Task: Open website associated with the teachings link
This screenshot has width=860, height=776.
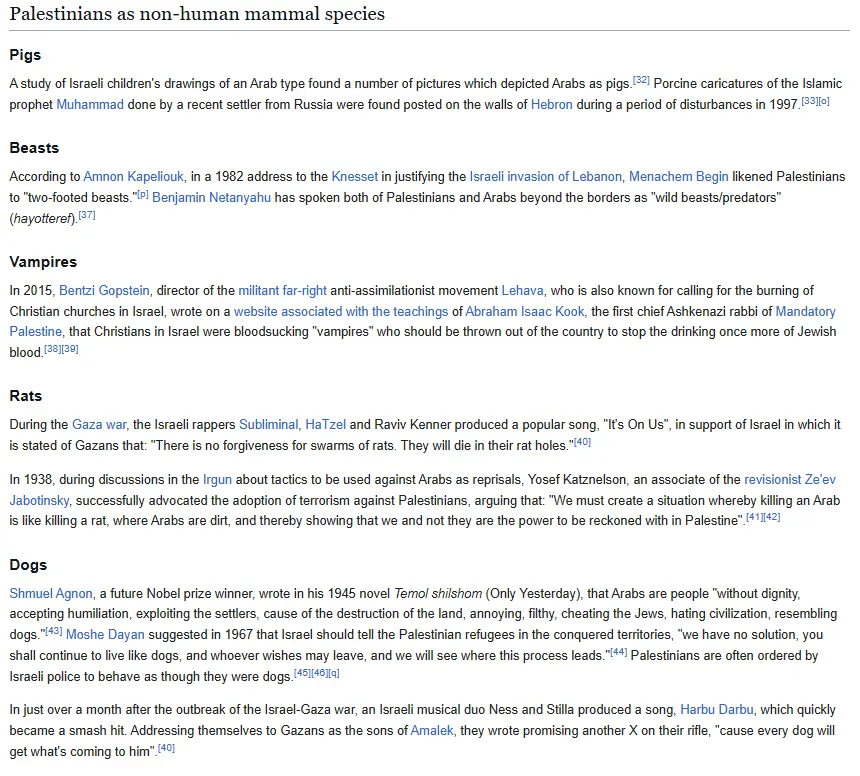Action: pos(341,311)
